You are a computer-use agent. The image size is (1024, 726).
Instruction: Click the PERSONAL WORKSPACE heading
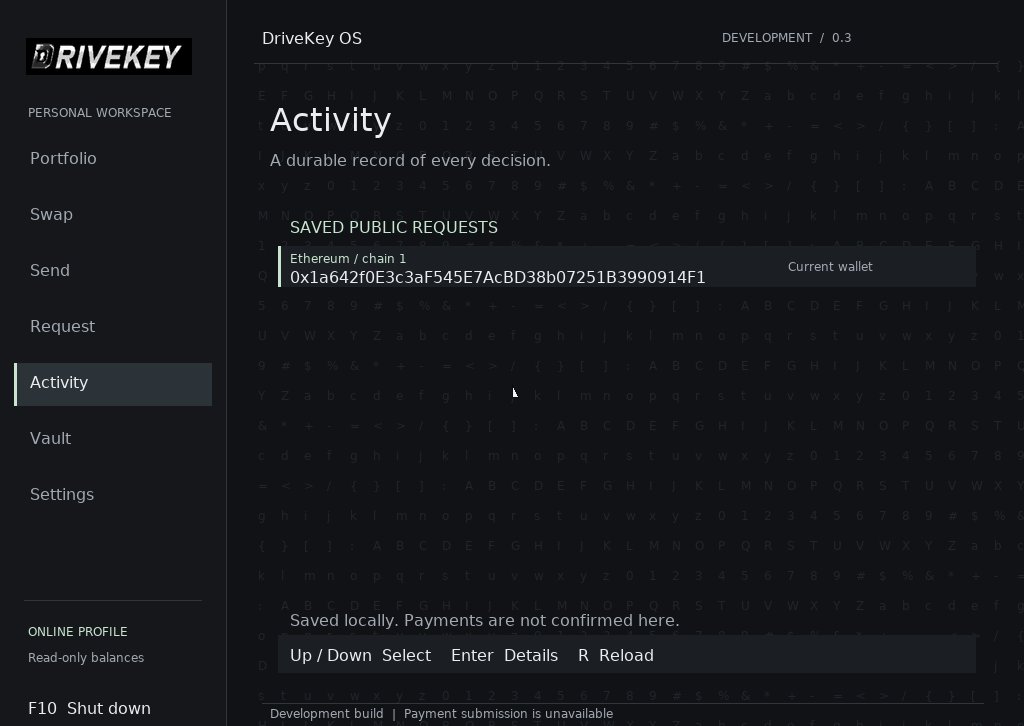100,113
